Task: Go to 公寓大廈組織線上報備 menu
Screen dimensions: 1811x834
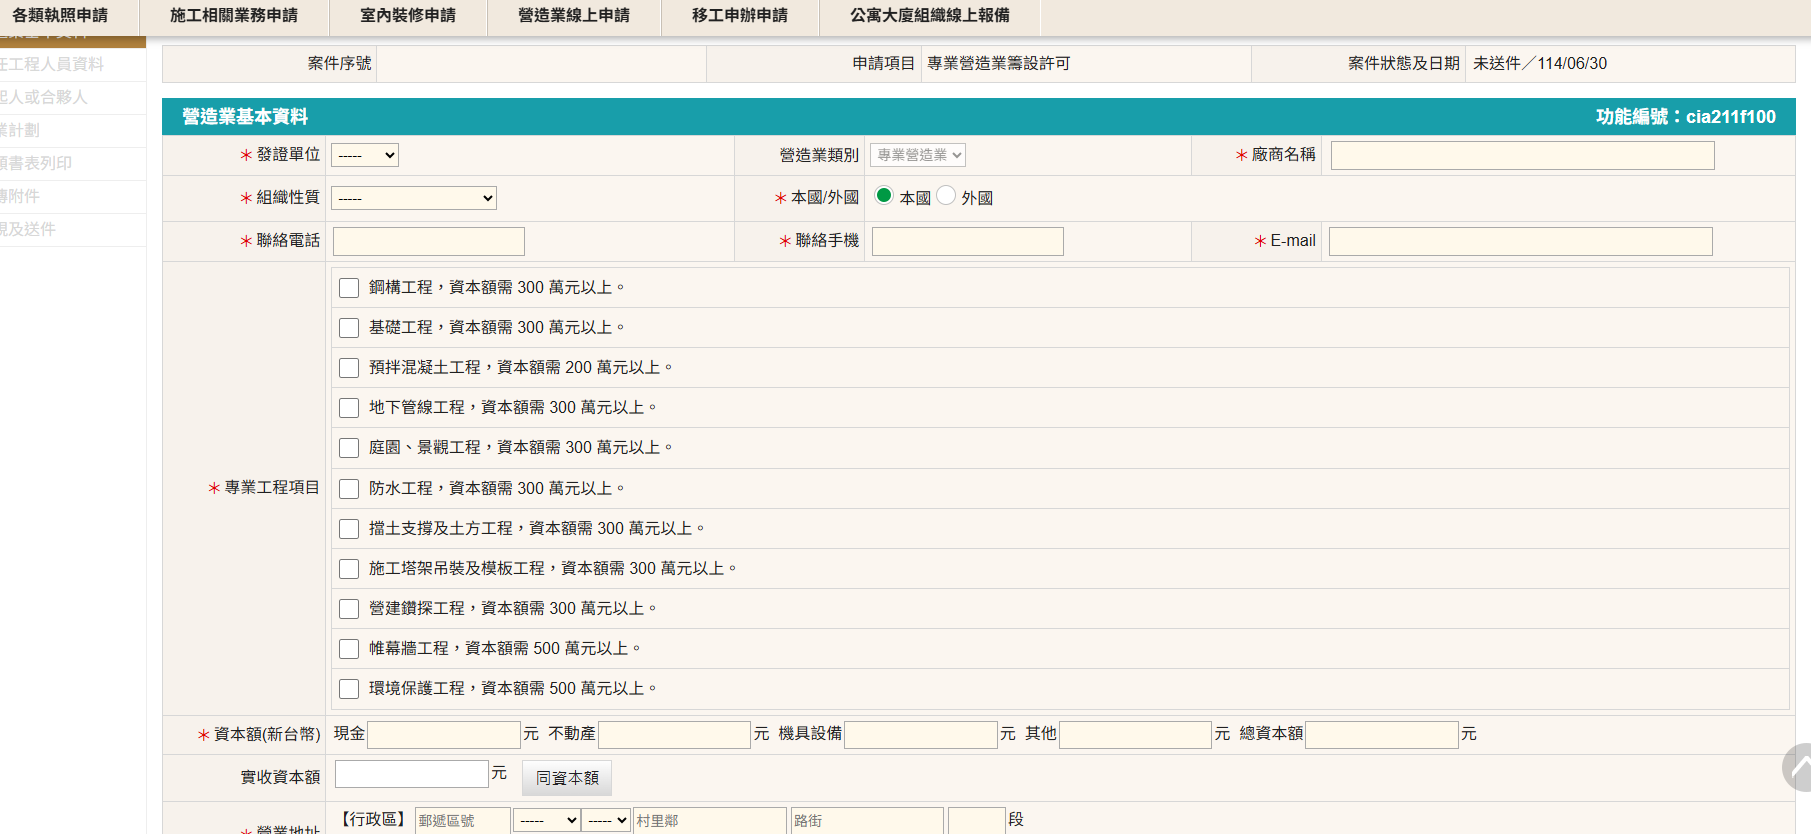Action: 930,16
